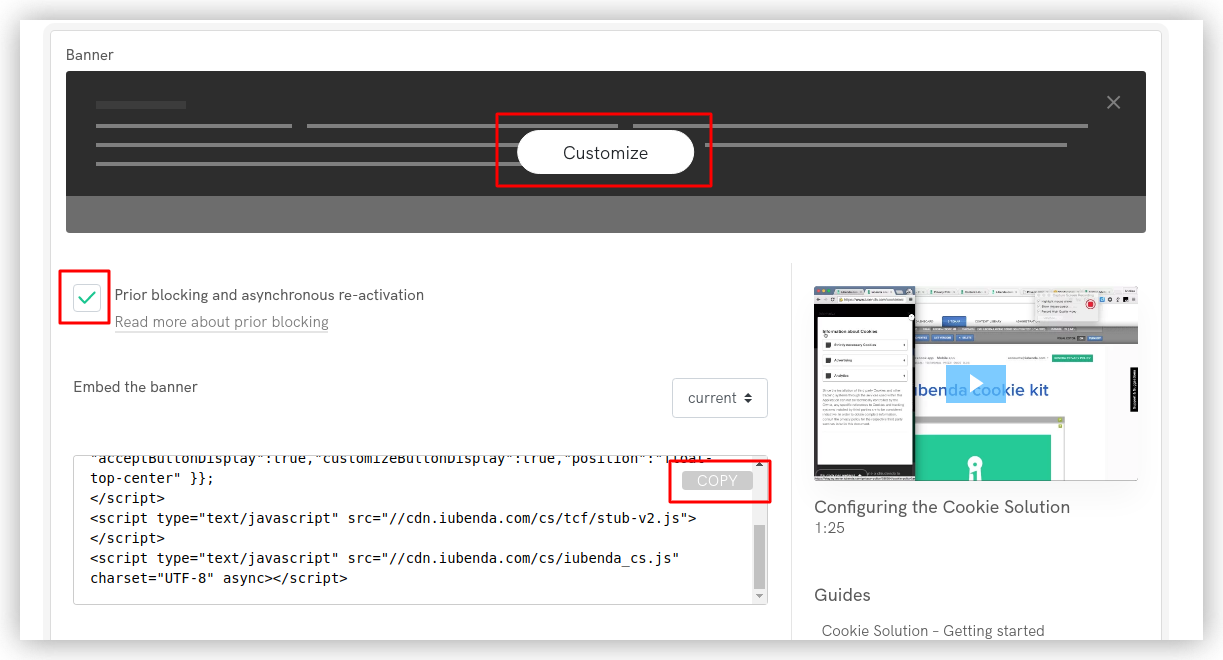
Task: Open "Read more about prior blocking"
Action: (221, 321)
